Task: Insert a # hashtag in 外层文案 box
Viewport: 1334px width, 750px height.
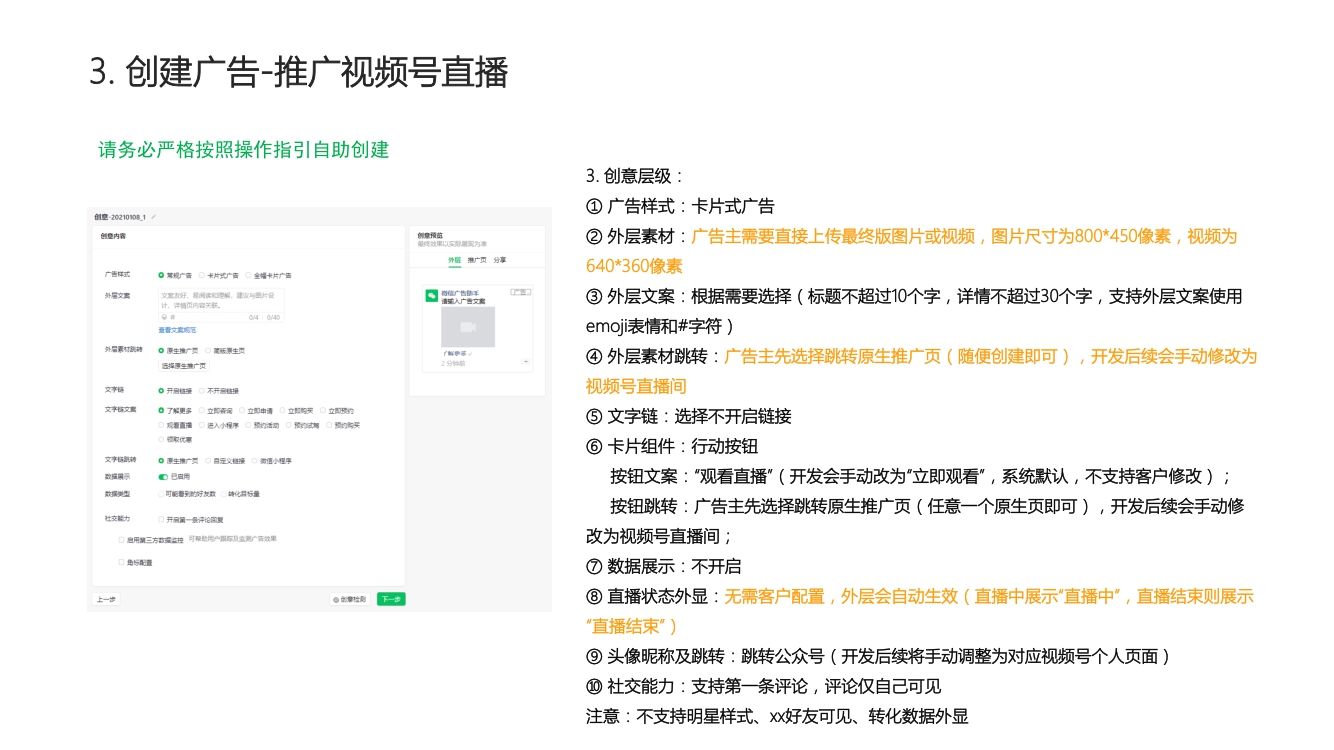Action: pyautogui.click(x=173, y=317)
